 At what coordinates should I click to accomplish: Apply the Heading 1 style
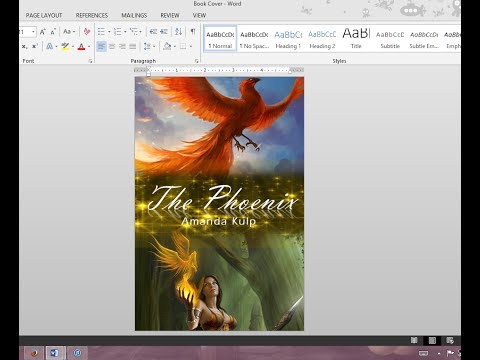click(288, 38)
